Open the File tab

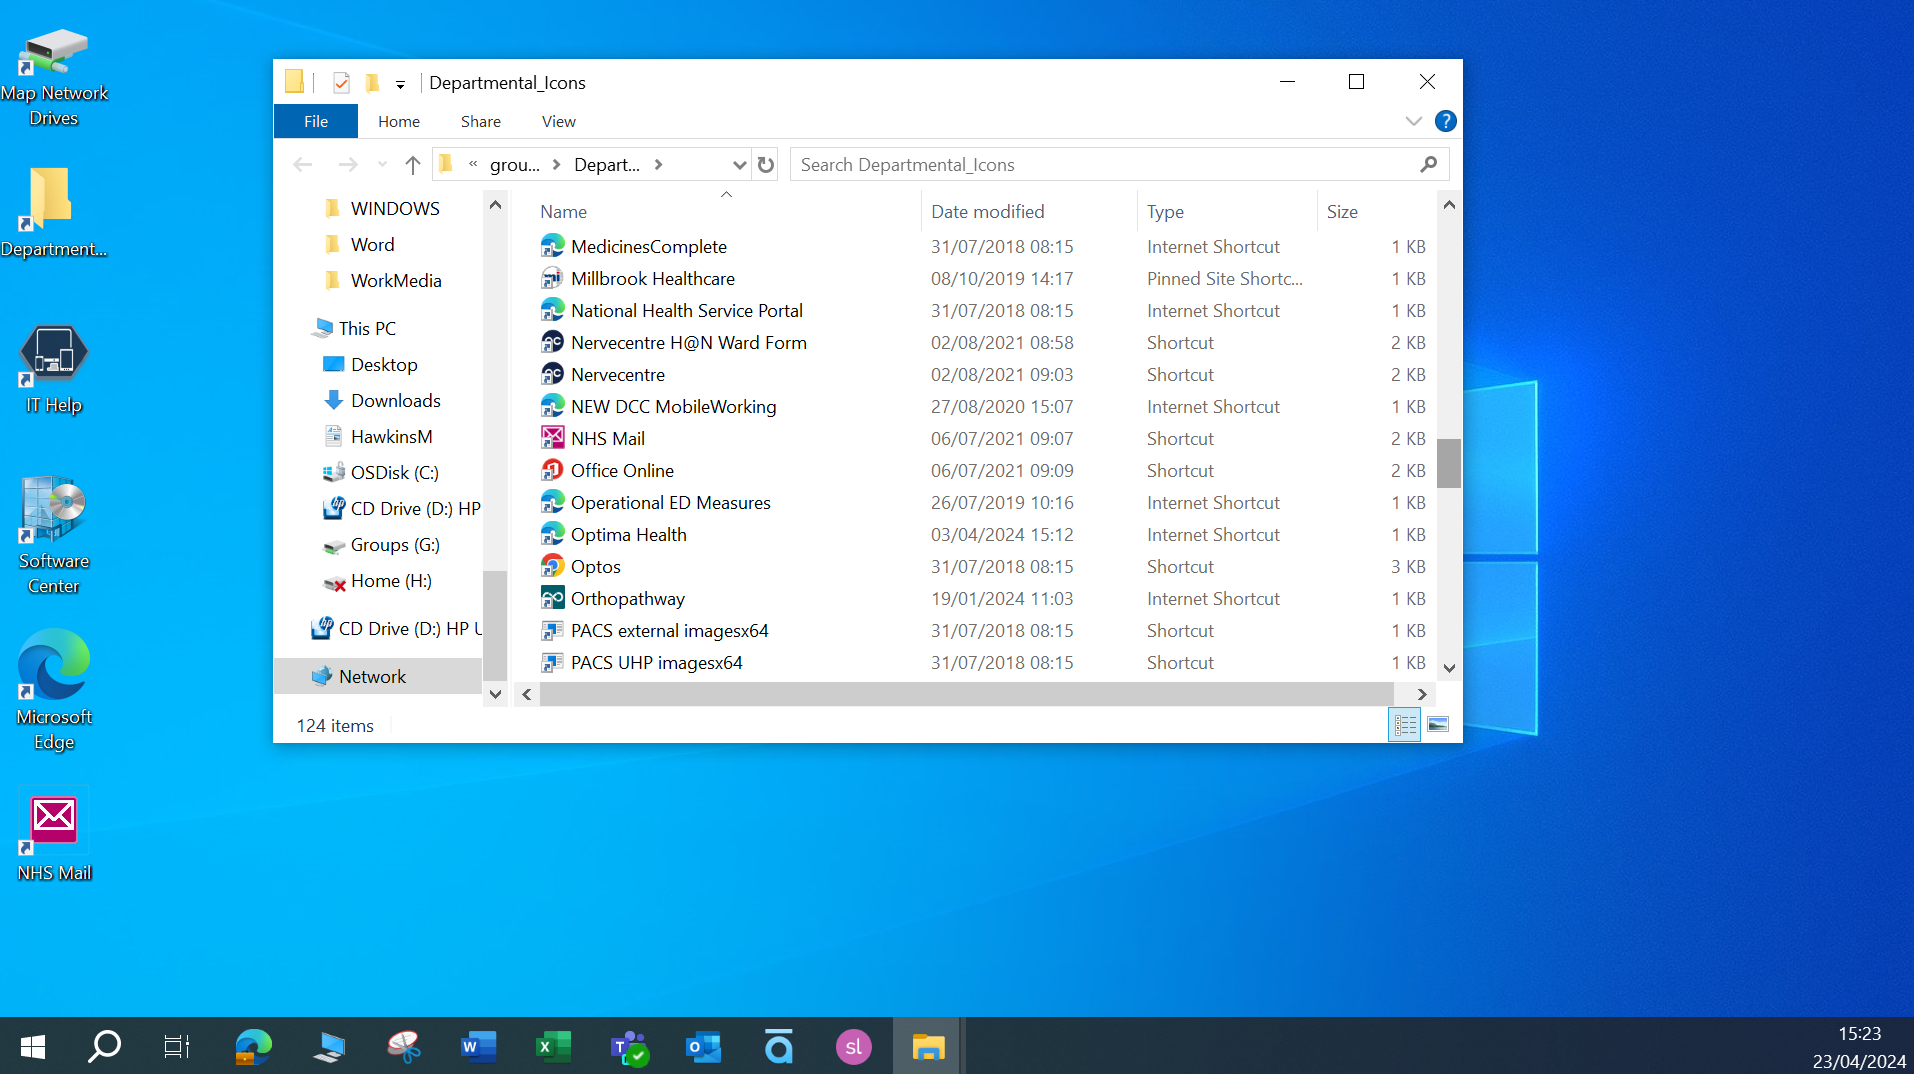coord(316,121)
